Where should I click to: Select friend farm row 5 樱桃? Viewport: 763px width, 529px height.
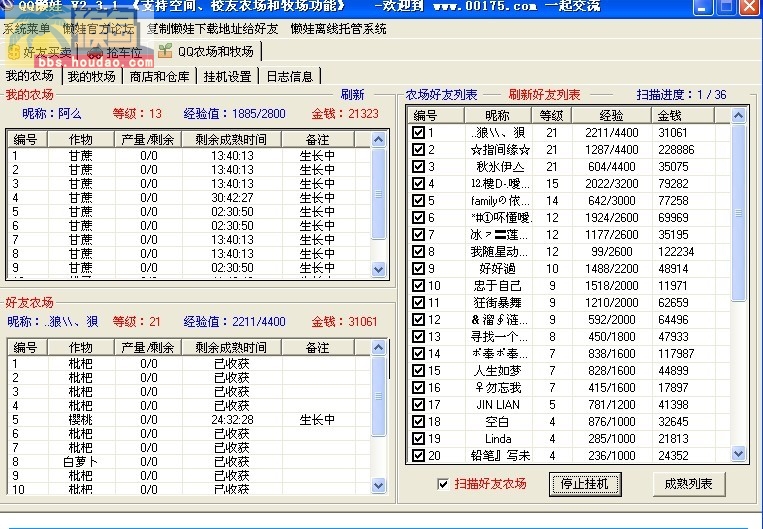click(189, 420)
